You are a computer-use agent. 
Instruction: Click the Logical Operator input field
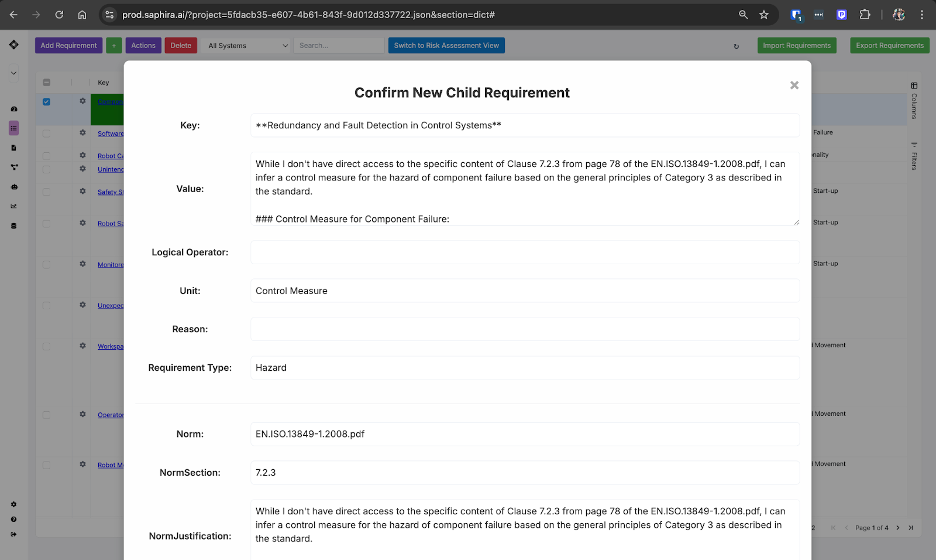point(525,252)
